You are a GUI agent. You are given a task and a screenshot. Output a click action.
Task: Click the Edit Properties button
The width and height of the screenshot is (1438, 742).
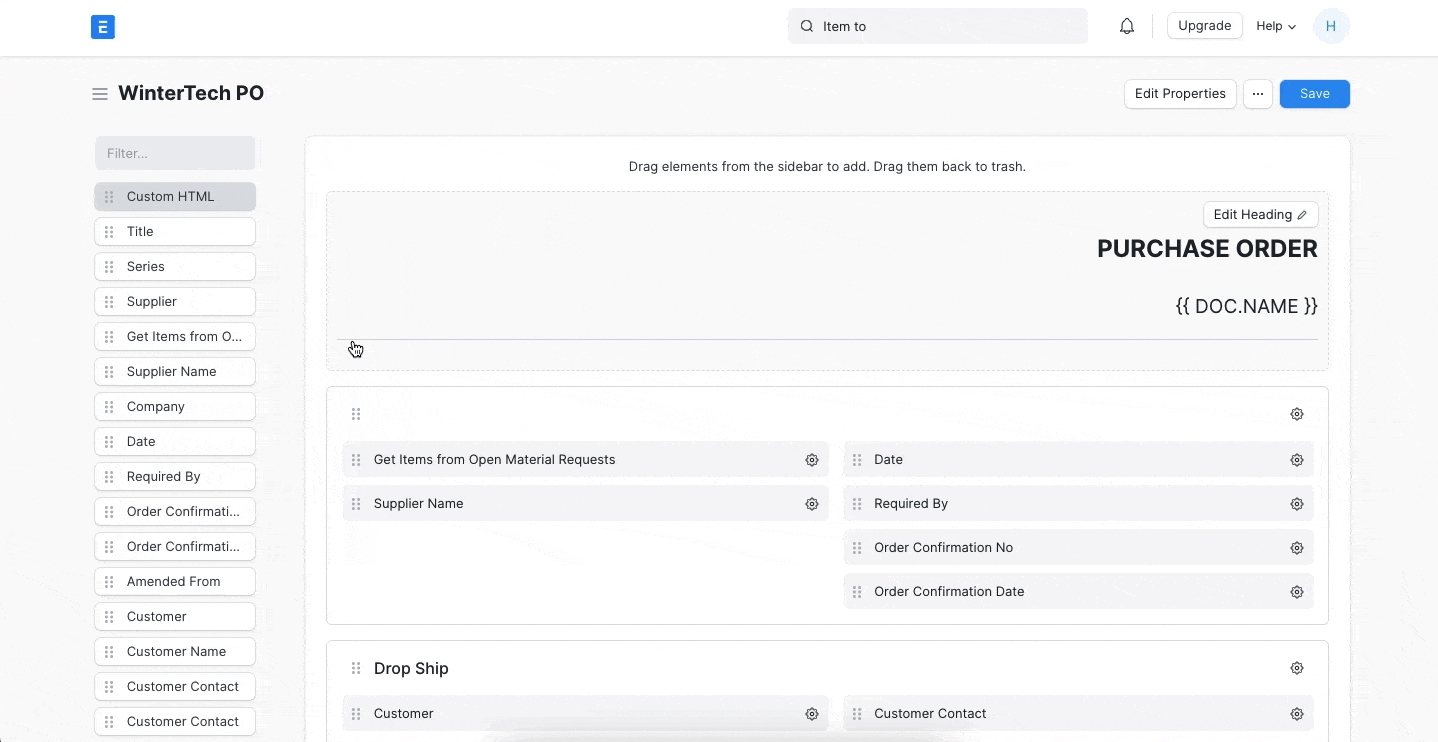[1180, 94]
